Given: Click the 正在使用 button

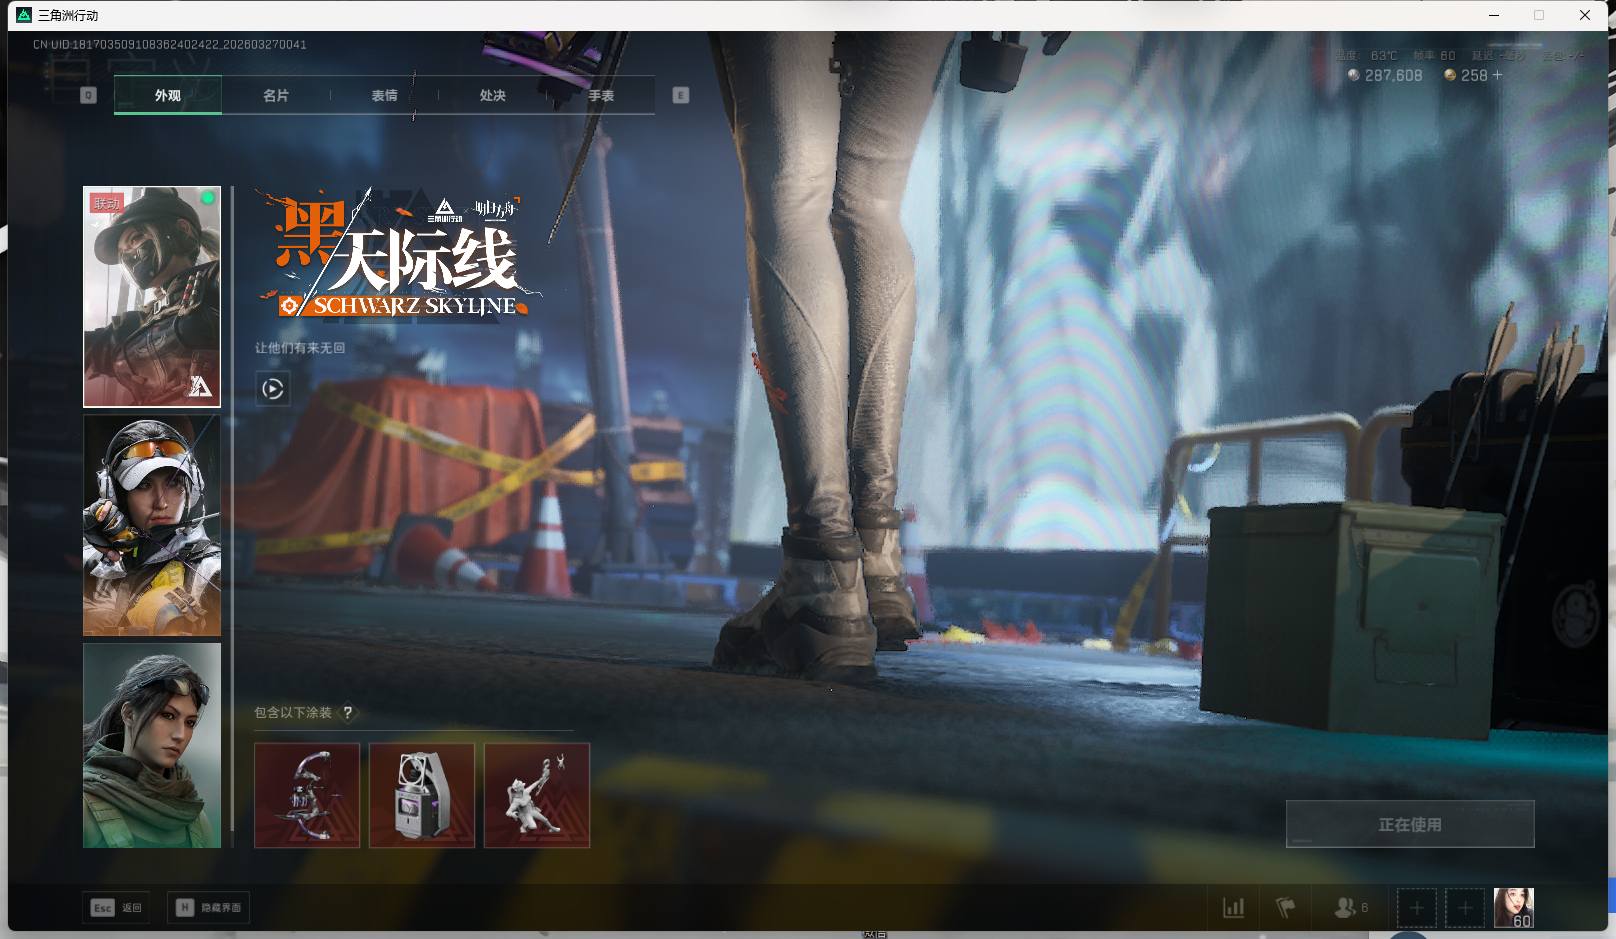Looking at the screenshot, I should pos(1410,824).
